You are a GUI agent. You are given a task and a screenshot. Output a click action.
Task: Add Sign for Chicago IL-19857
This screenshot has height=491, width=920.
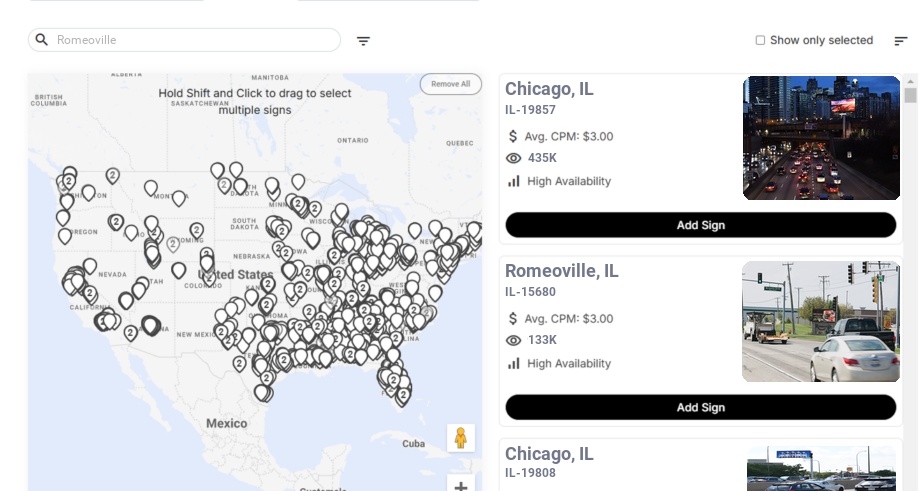click(x=701, y=225)
